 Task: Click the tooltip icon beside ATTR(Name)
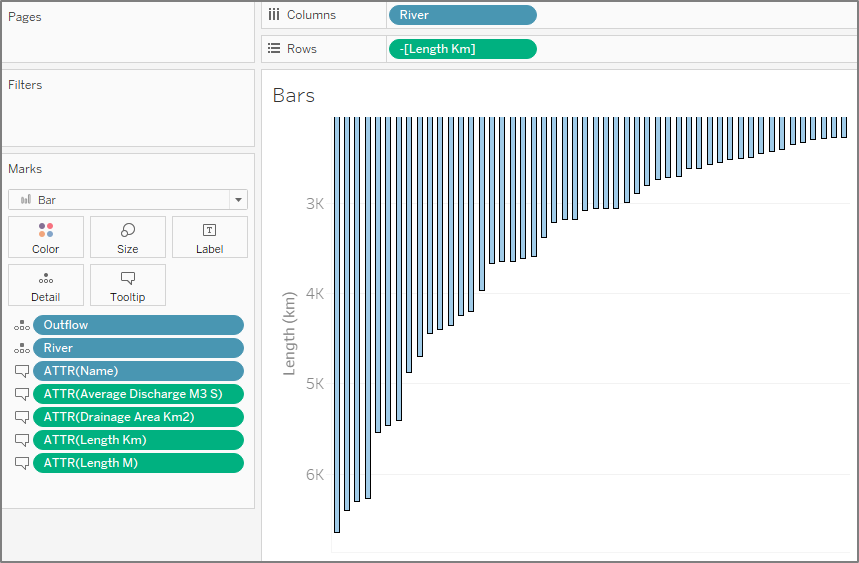21,371
